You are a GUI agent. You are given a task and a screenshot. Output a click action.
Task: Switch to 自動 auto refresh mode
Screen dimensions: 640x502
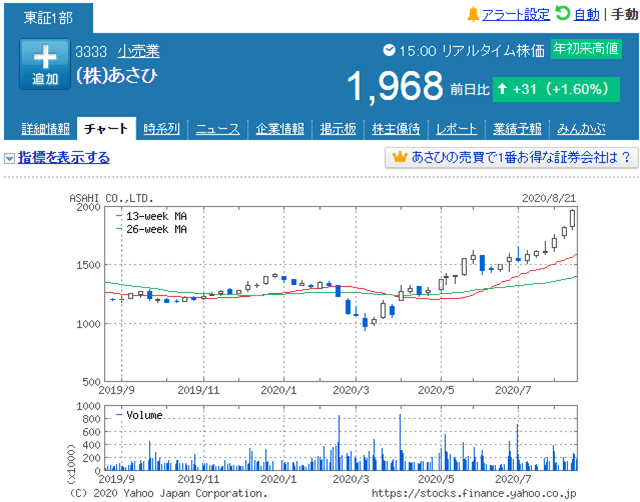586,15
